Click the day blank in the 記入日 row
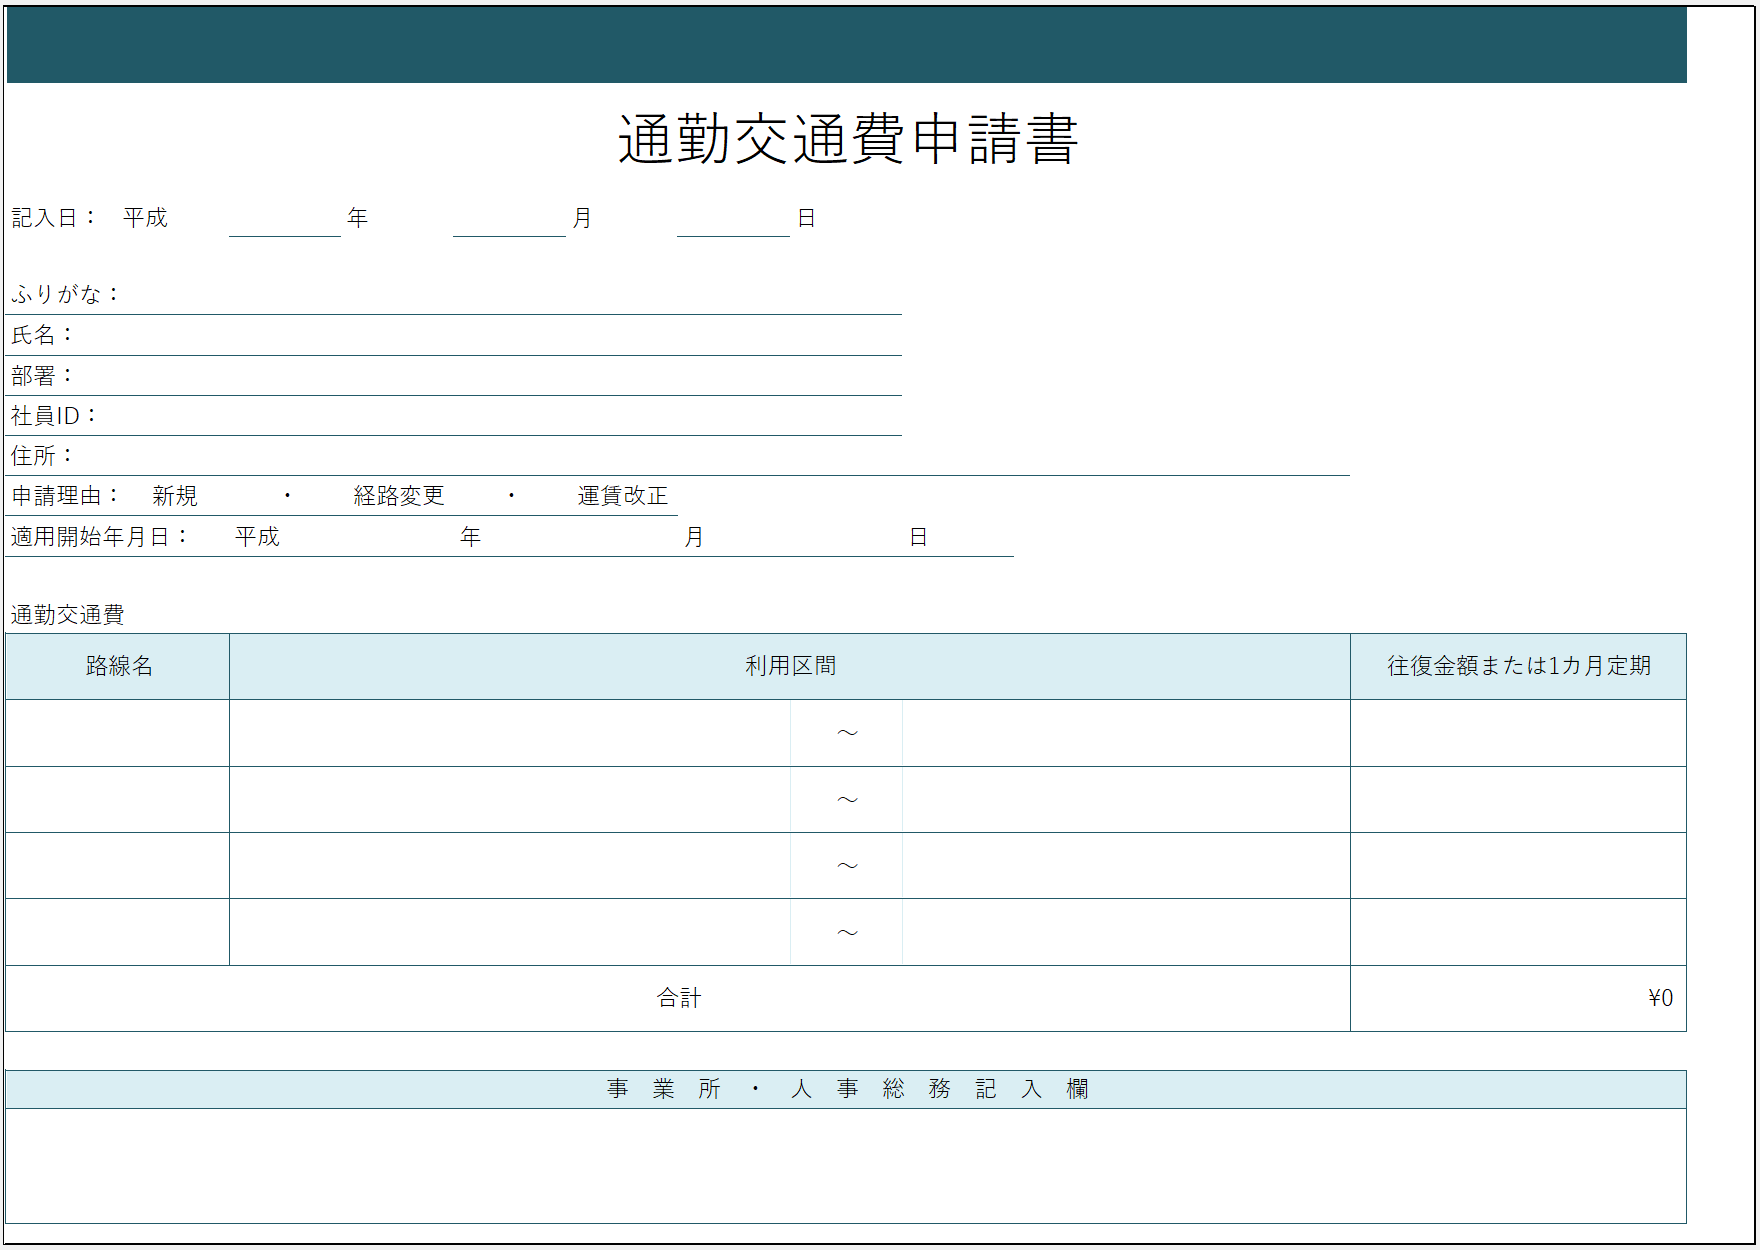The width and height of the screenshot is (1760, 1250). pyautogui.click(x=733, y=219)
